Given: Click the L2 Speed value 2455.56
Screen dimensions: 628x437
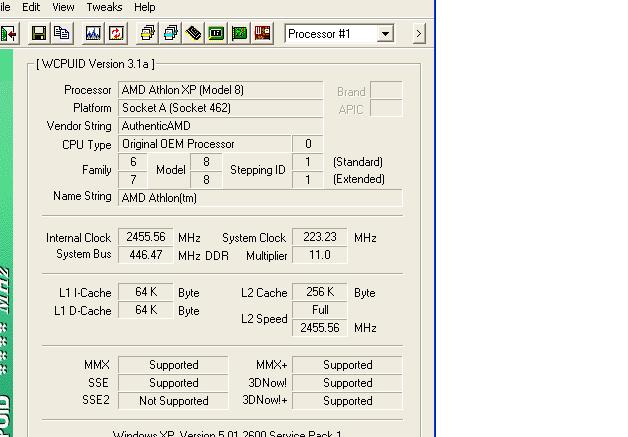Looking at the screenshot, I should pyautogui.click(x=320, y=328).
